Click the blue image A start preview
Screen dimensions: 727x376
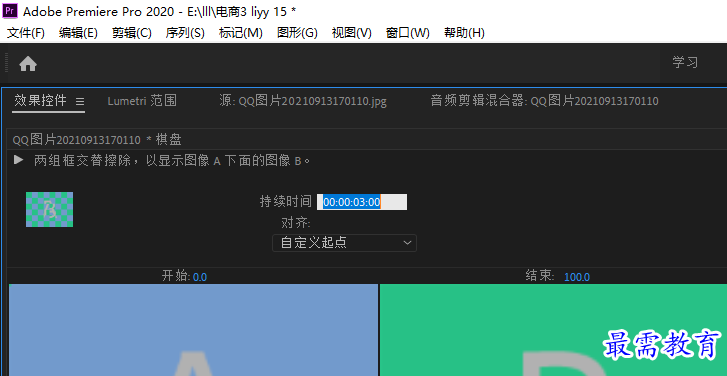tap(193, 330)
